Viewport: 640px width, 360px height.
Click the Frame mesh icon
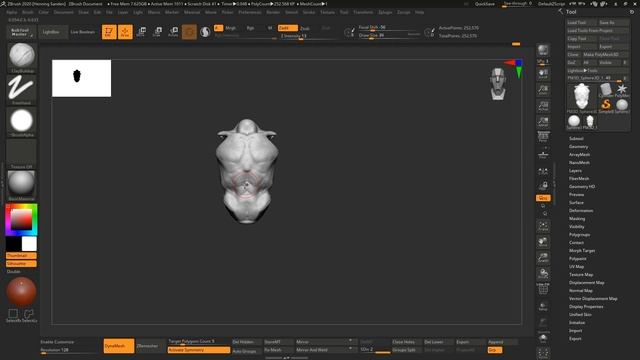pos(543,226)
